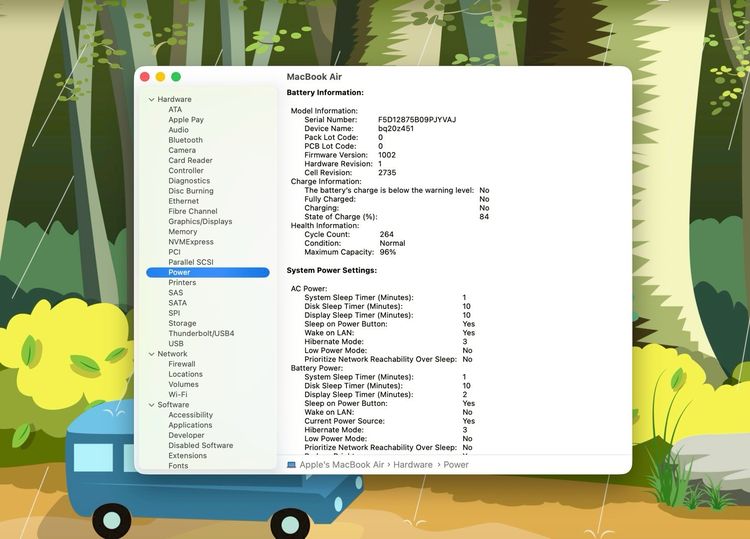Image resolution: width=750 pixels, height=539 pixels.
Task: Open Parallel SCSI in the sidebar
Action: pyautogui.click(x=191, y=262)
